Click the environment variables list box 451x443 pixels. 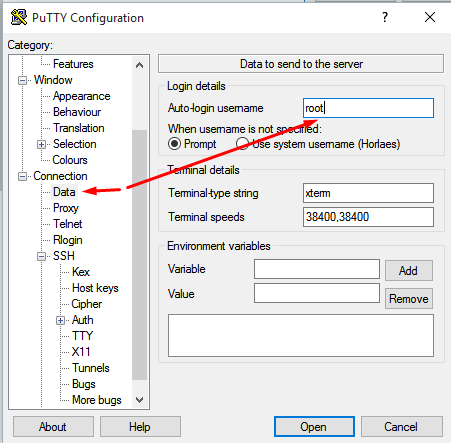click(x=301, y=335)
